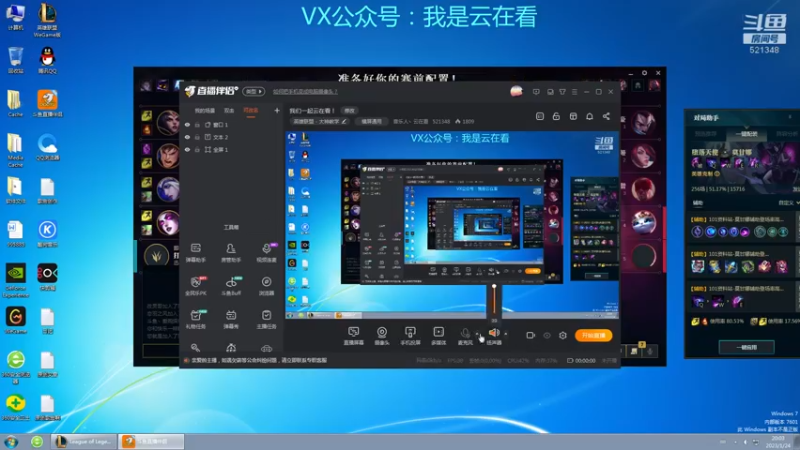The image size is (800, 450).
Task: Adjust the speaker volume slider handle
Action: coord(494,287)
